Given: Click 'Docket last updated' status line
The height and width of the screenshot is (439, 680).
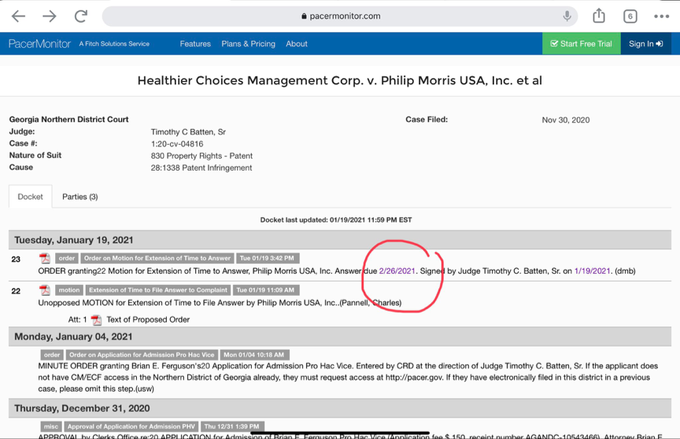Looking at the screenshot, I should pyautogui.click(x=336, y=220).
